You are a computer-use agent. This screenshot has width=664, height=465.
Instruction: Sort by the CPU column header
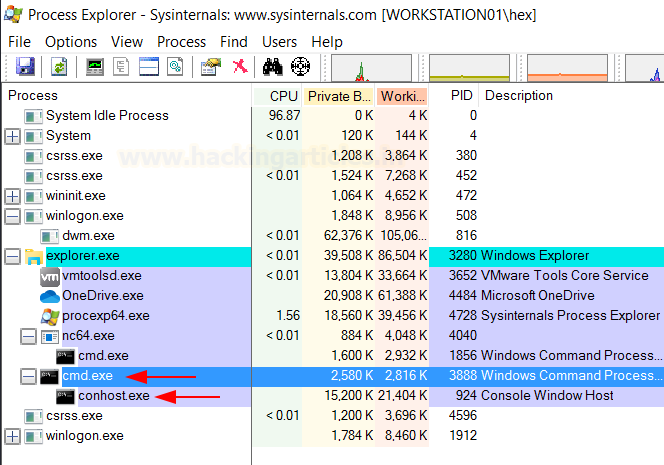click(x=277, y=96)
